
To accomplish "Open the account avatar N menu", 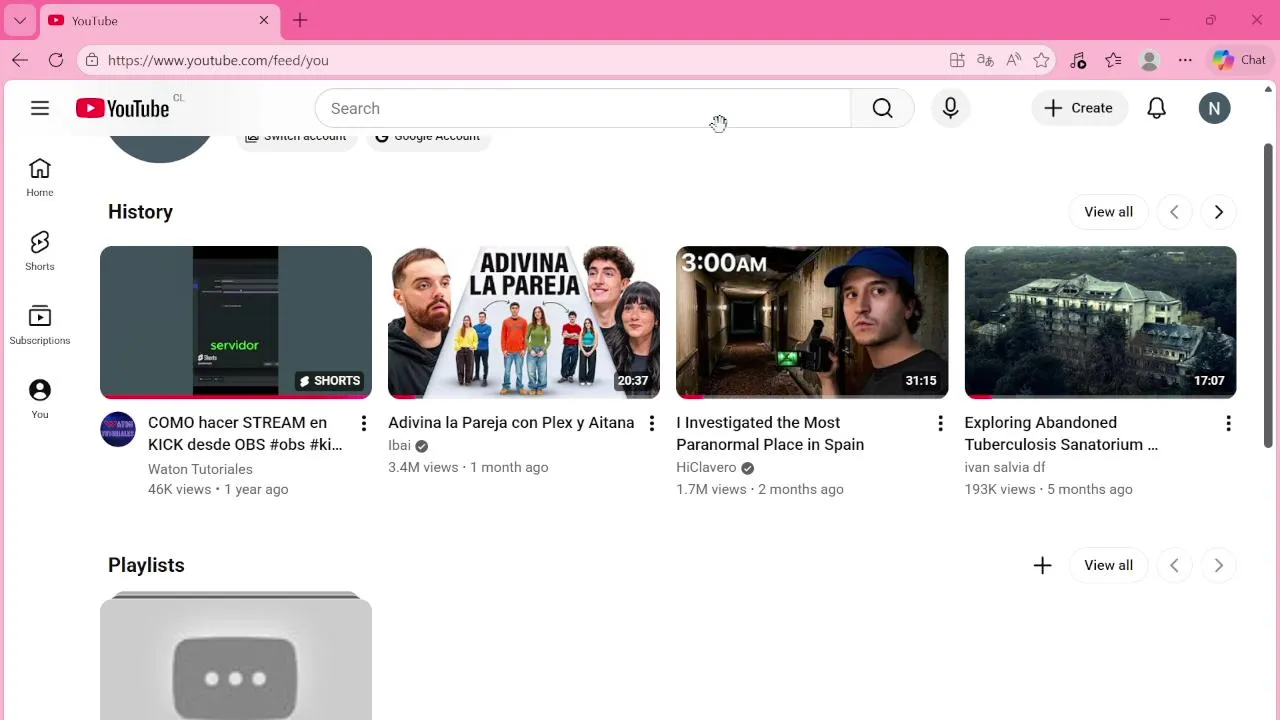I will [x=1214, y=108].
